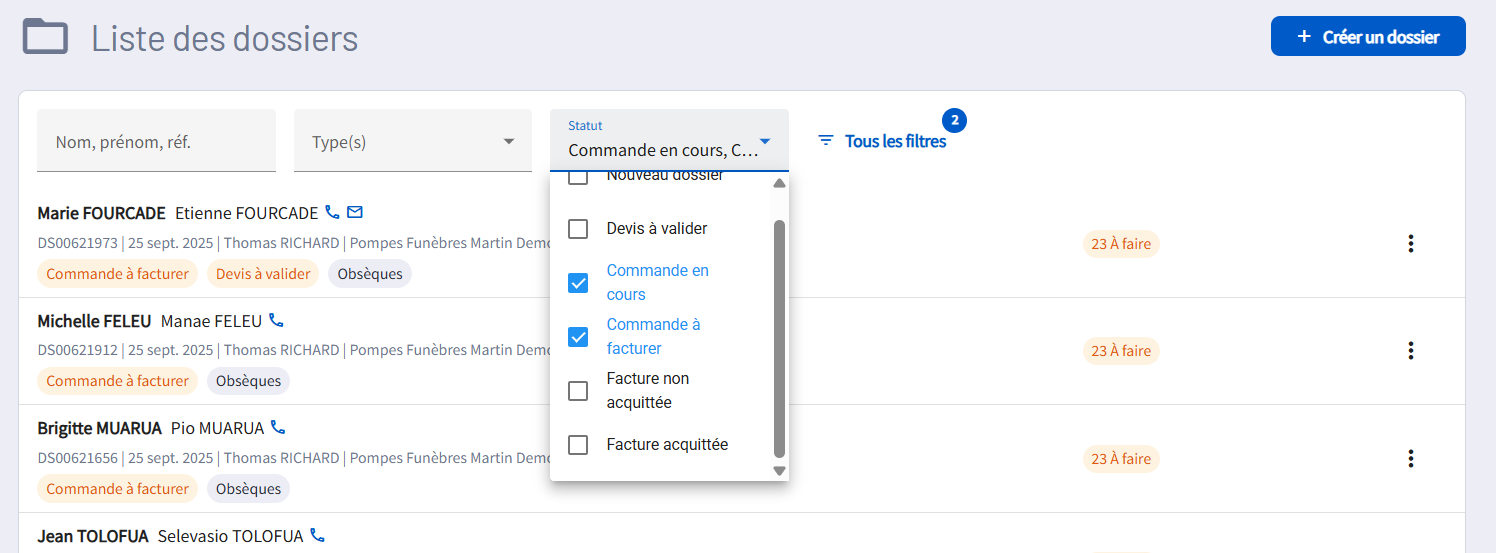1496x553 pixels.
Task: Click phone icon next to Etienne FOURCADE
Action: [x=333, y=213]
